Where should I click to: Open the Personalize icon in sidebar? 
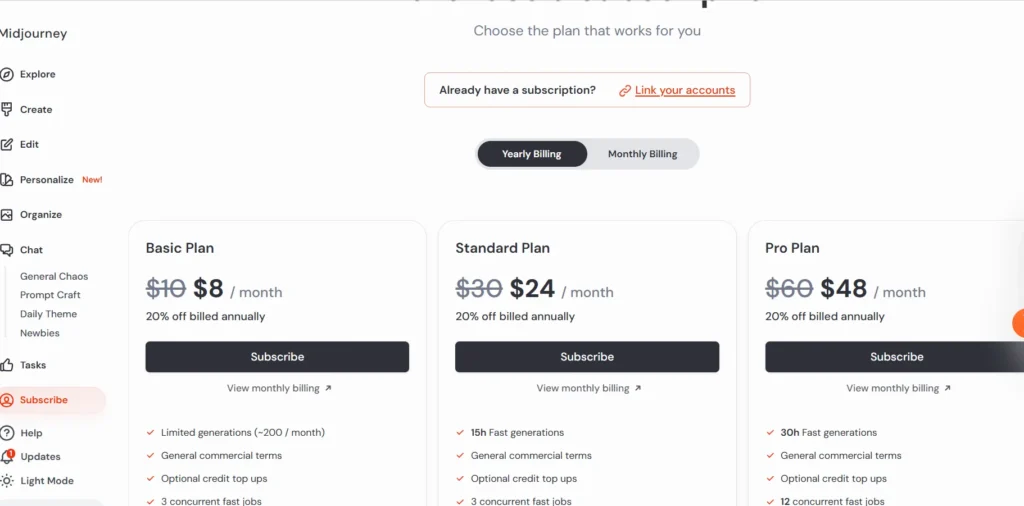tap(7, 180)
